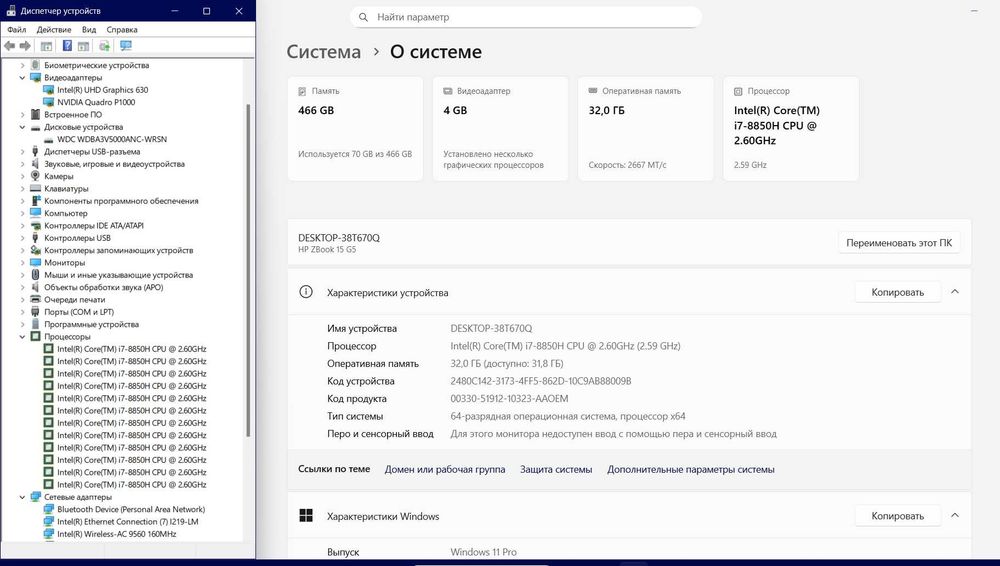
Task: Open the Действие menu
Action: click(54, 29)
